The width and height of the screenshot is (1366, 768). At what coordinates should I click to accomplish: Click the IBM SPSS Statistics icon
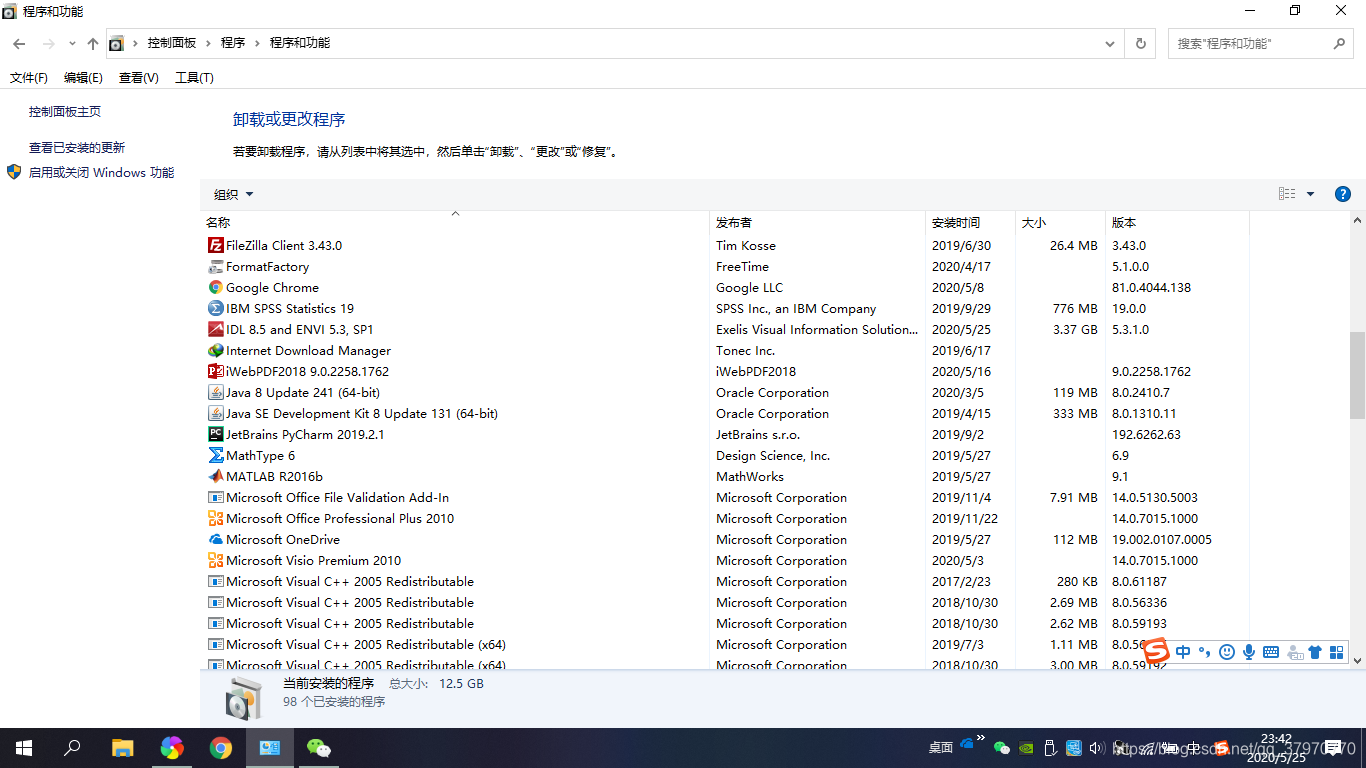coord(215,308)
